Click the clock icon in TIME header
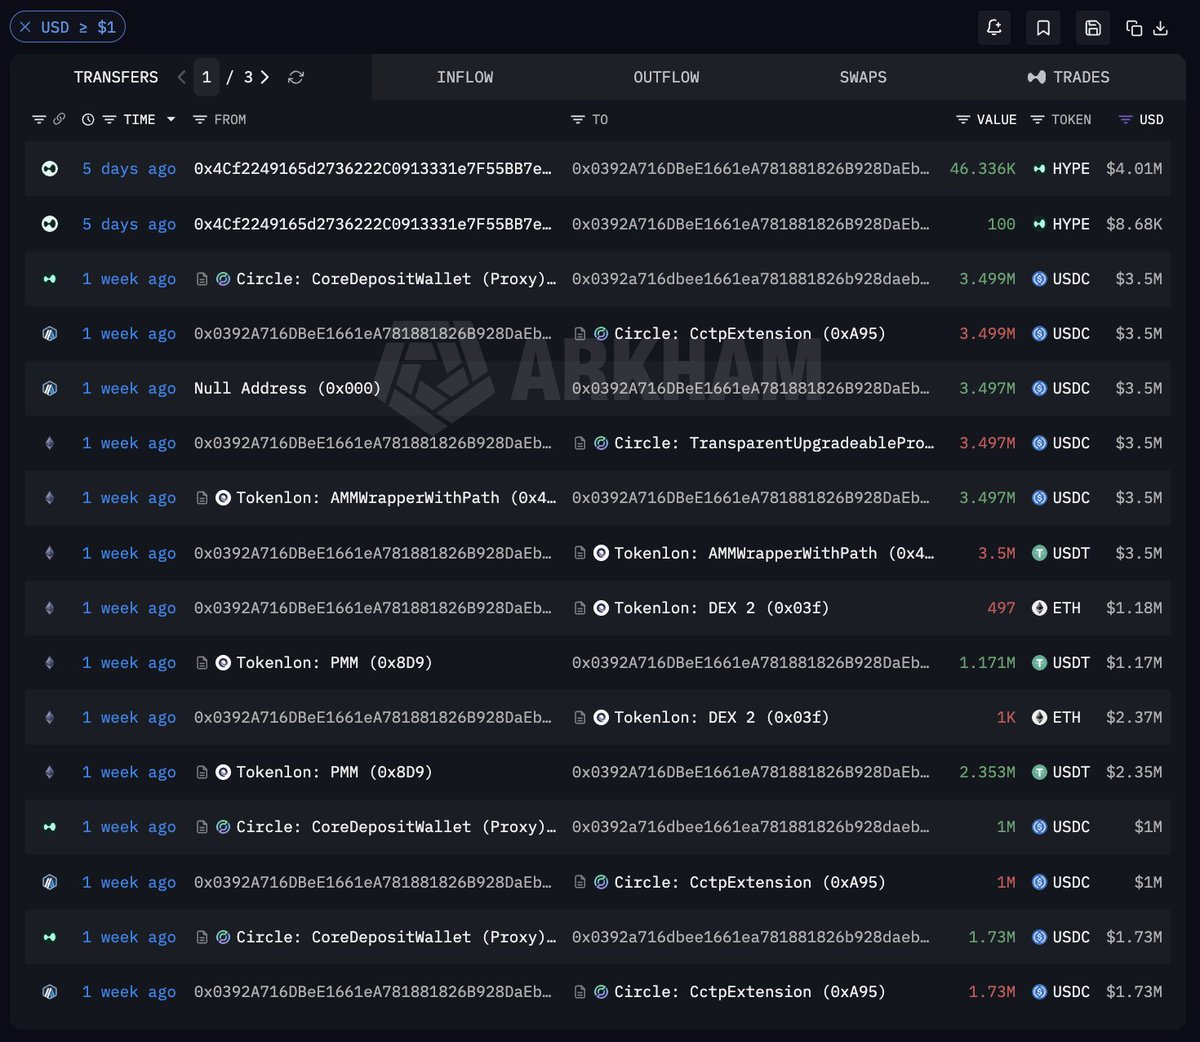 click(88, 119)
